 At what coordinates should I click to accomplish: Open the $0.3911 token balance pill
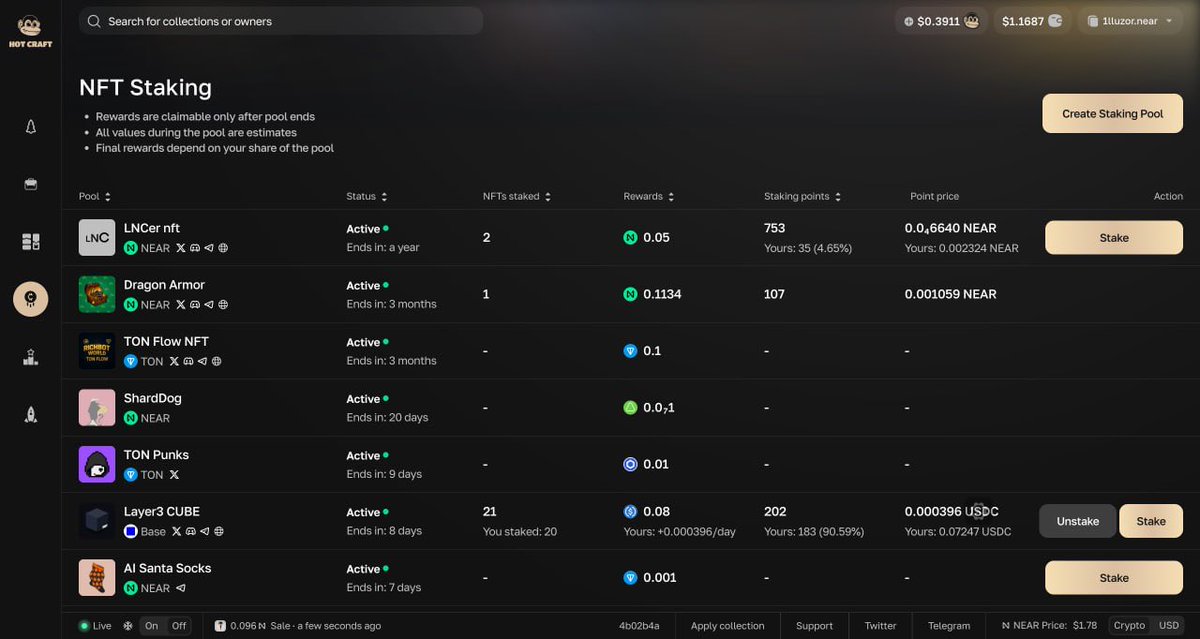pyautogui.click(x=941, y=21)
